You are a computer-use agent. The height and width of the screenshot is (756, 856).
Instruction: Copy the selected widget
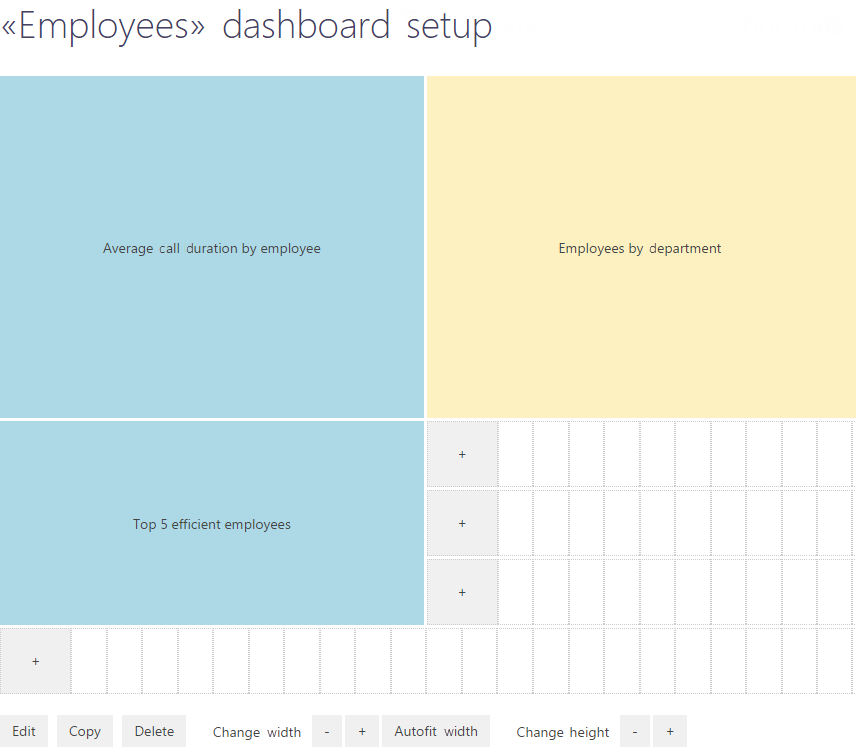click(x=84, y=731)
